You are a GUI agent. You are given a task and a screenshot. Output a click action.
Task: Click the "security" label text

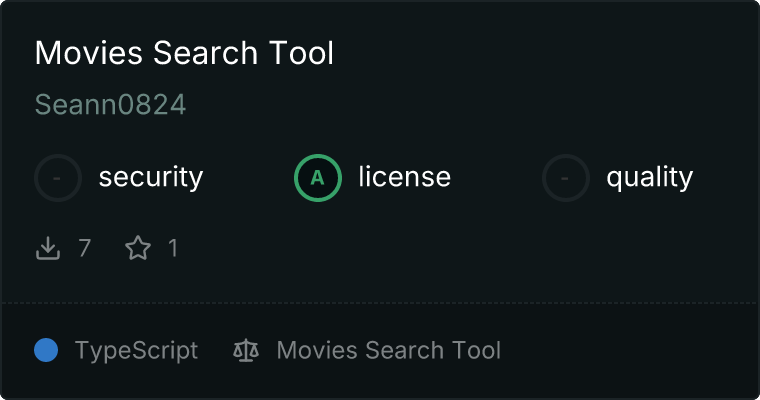[x=150, y=178]
